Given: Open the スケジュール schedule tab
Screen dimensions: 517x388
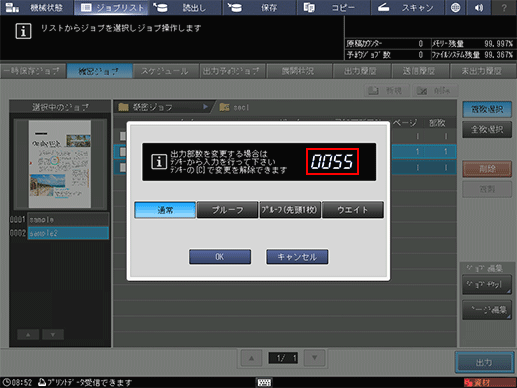Looking at the screenshot, I should [166, 71].
